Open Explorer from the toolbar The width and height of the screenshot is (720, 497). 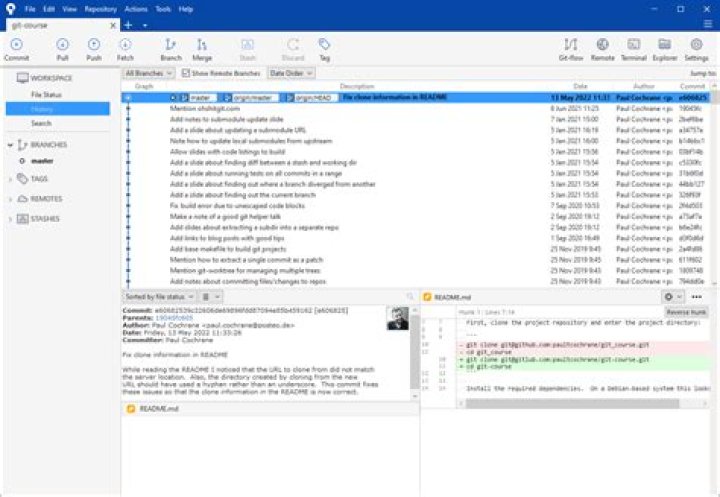[664, 49]
